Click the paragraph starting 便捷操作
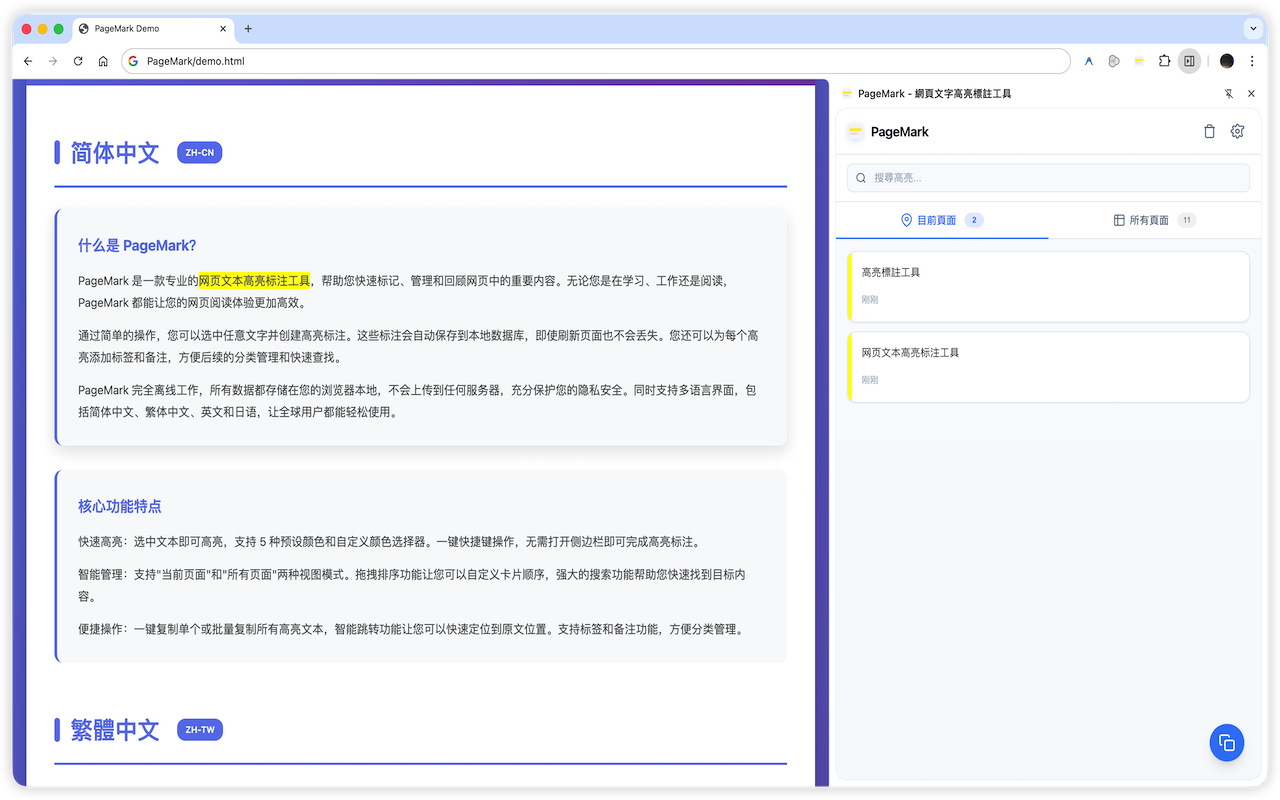Viewport: 1280px width, 800px height. (x=412, y=629)
